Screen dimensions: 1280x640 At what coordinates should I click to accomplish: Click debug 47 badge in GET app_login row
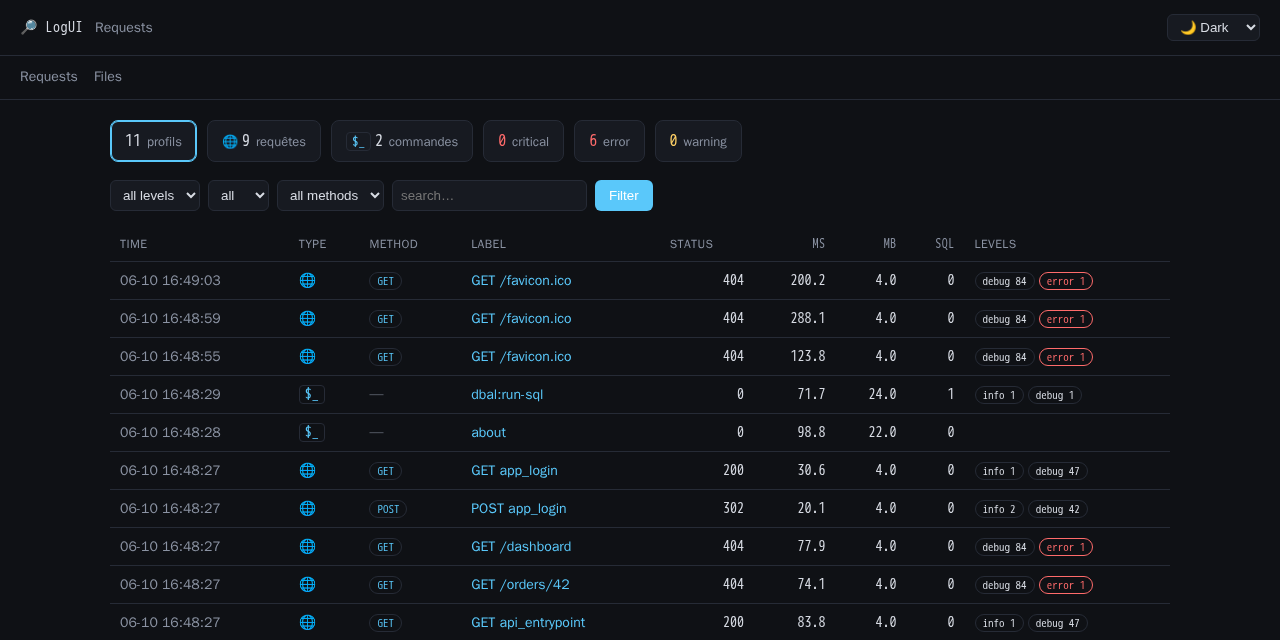(x=1058, y=471)
